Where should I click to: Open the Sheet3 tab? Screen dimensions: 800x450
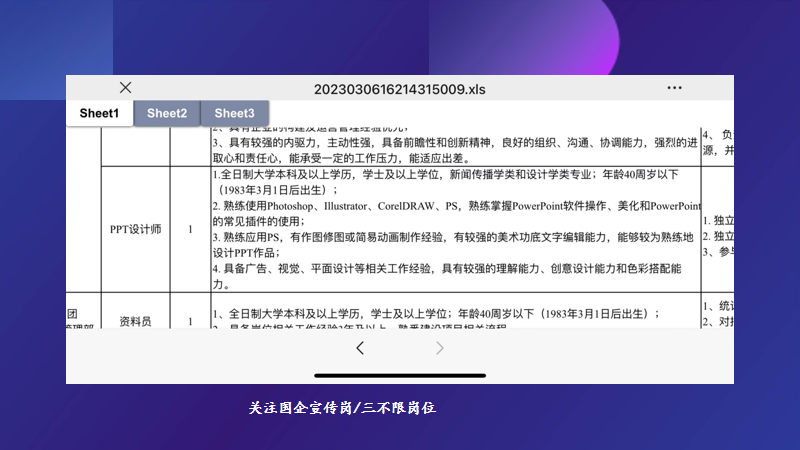(x=234, y=113)
